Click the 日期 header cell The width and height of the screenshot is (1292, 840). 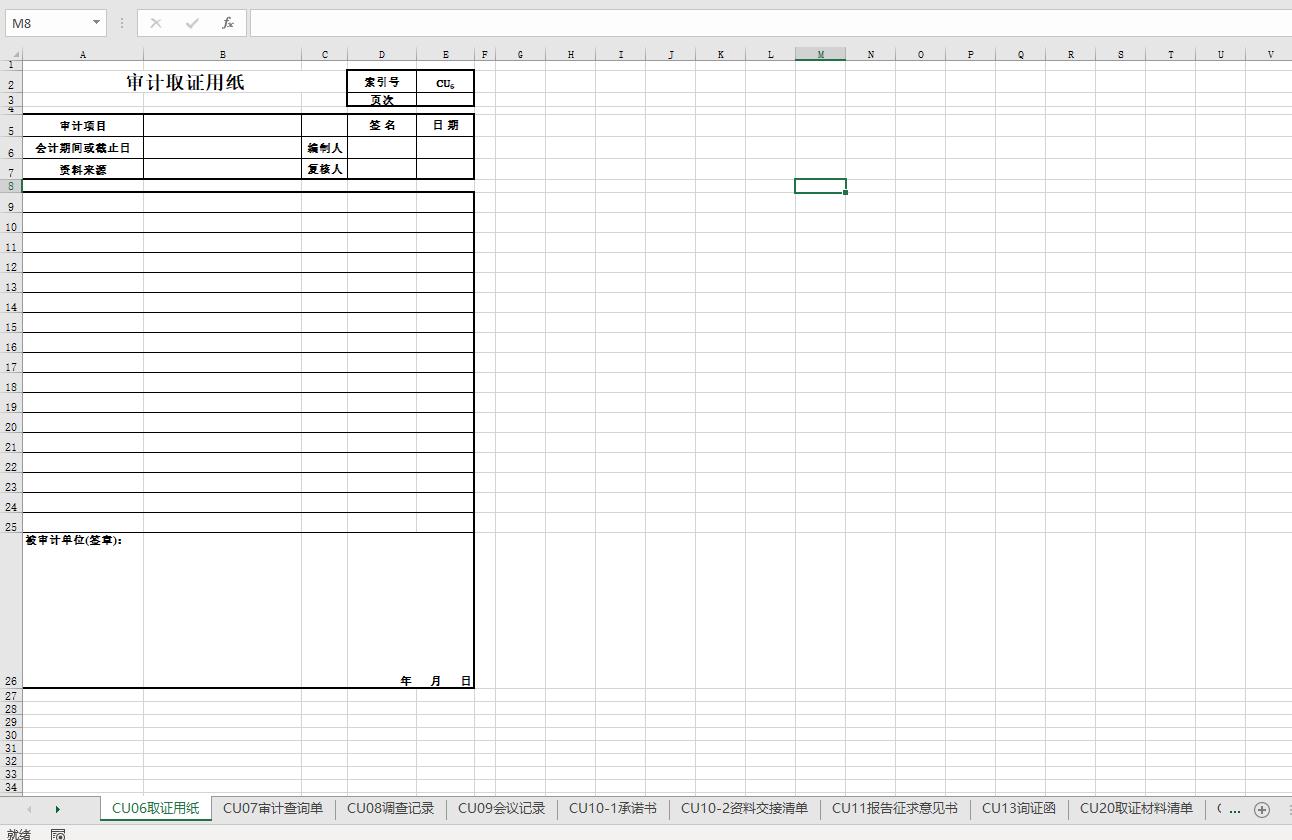[445, 126]
